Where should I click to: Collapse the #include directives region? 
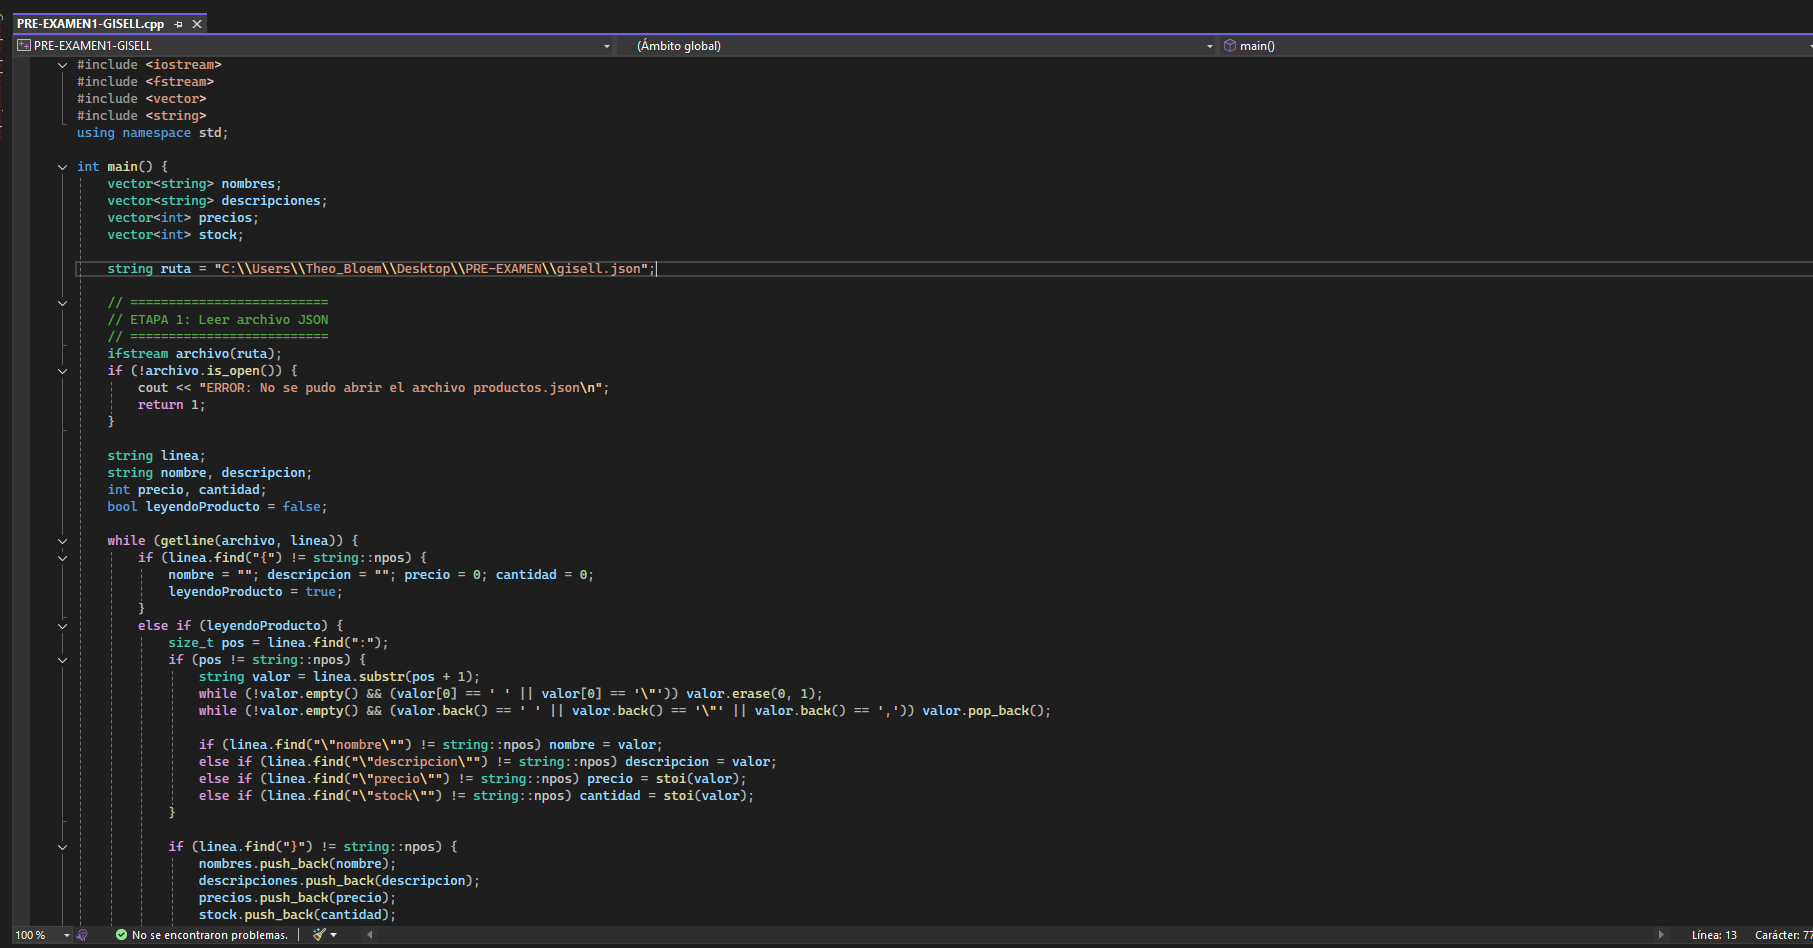coord(63,65)
